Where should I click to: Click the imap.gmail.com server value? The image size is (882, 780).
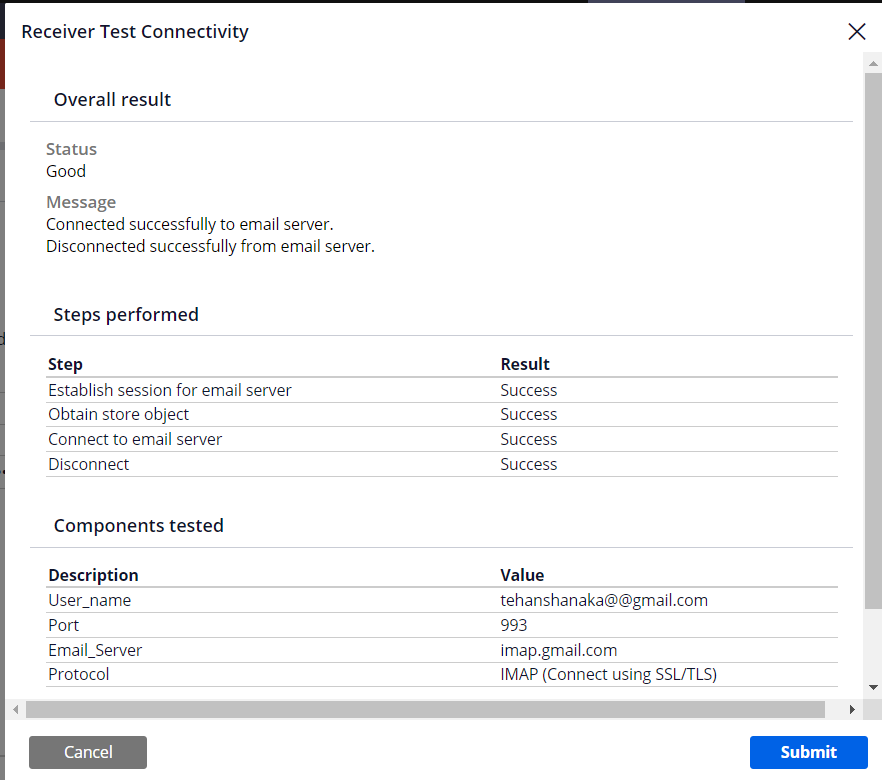[558, 650]
